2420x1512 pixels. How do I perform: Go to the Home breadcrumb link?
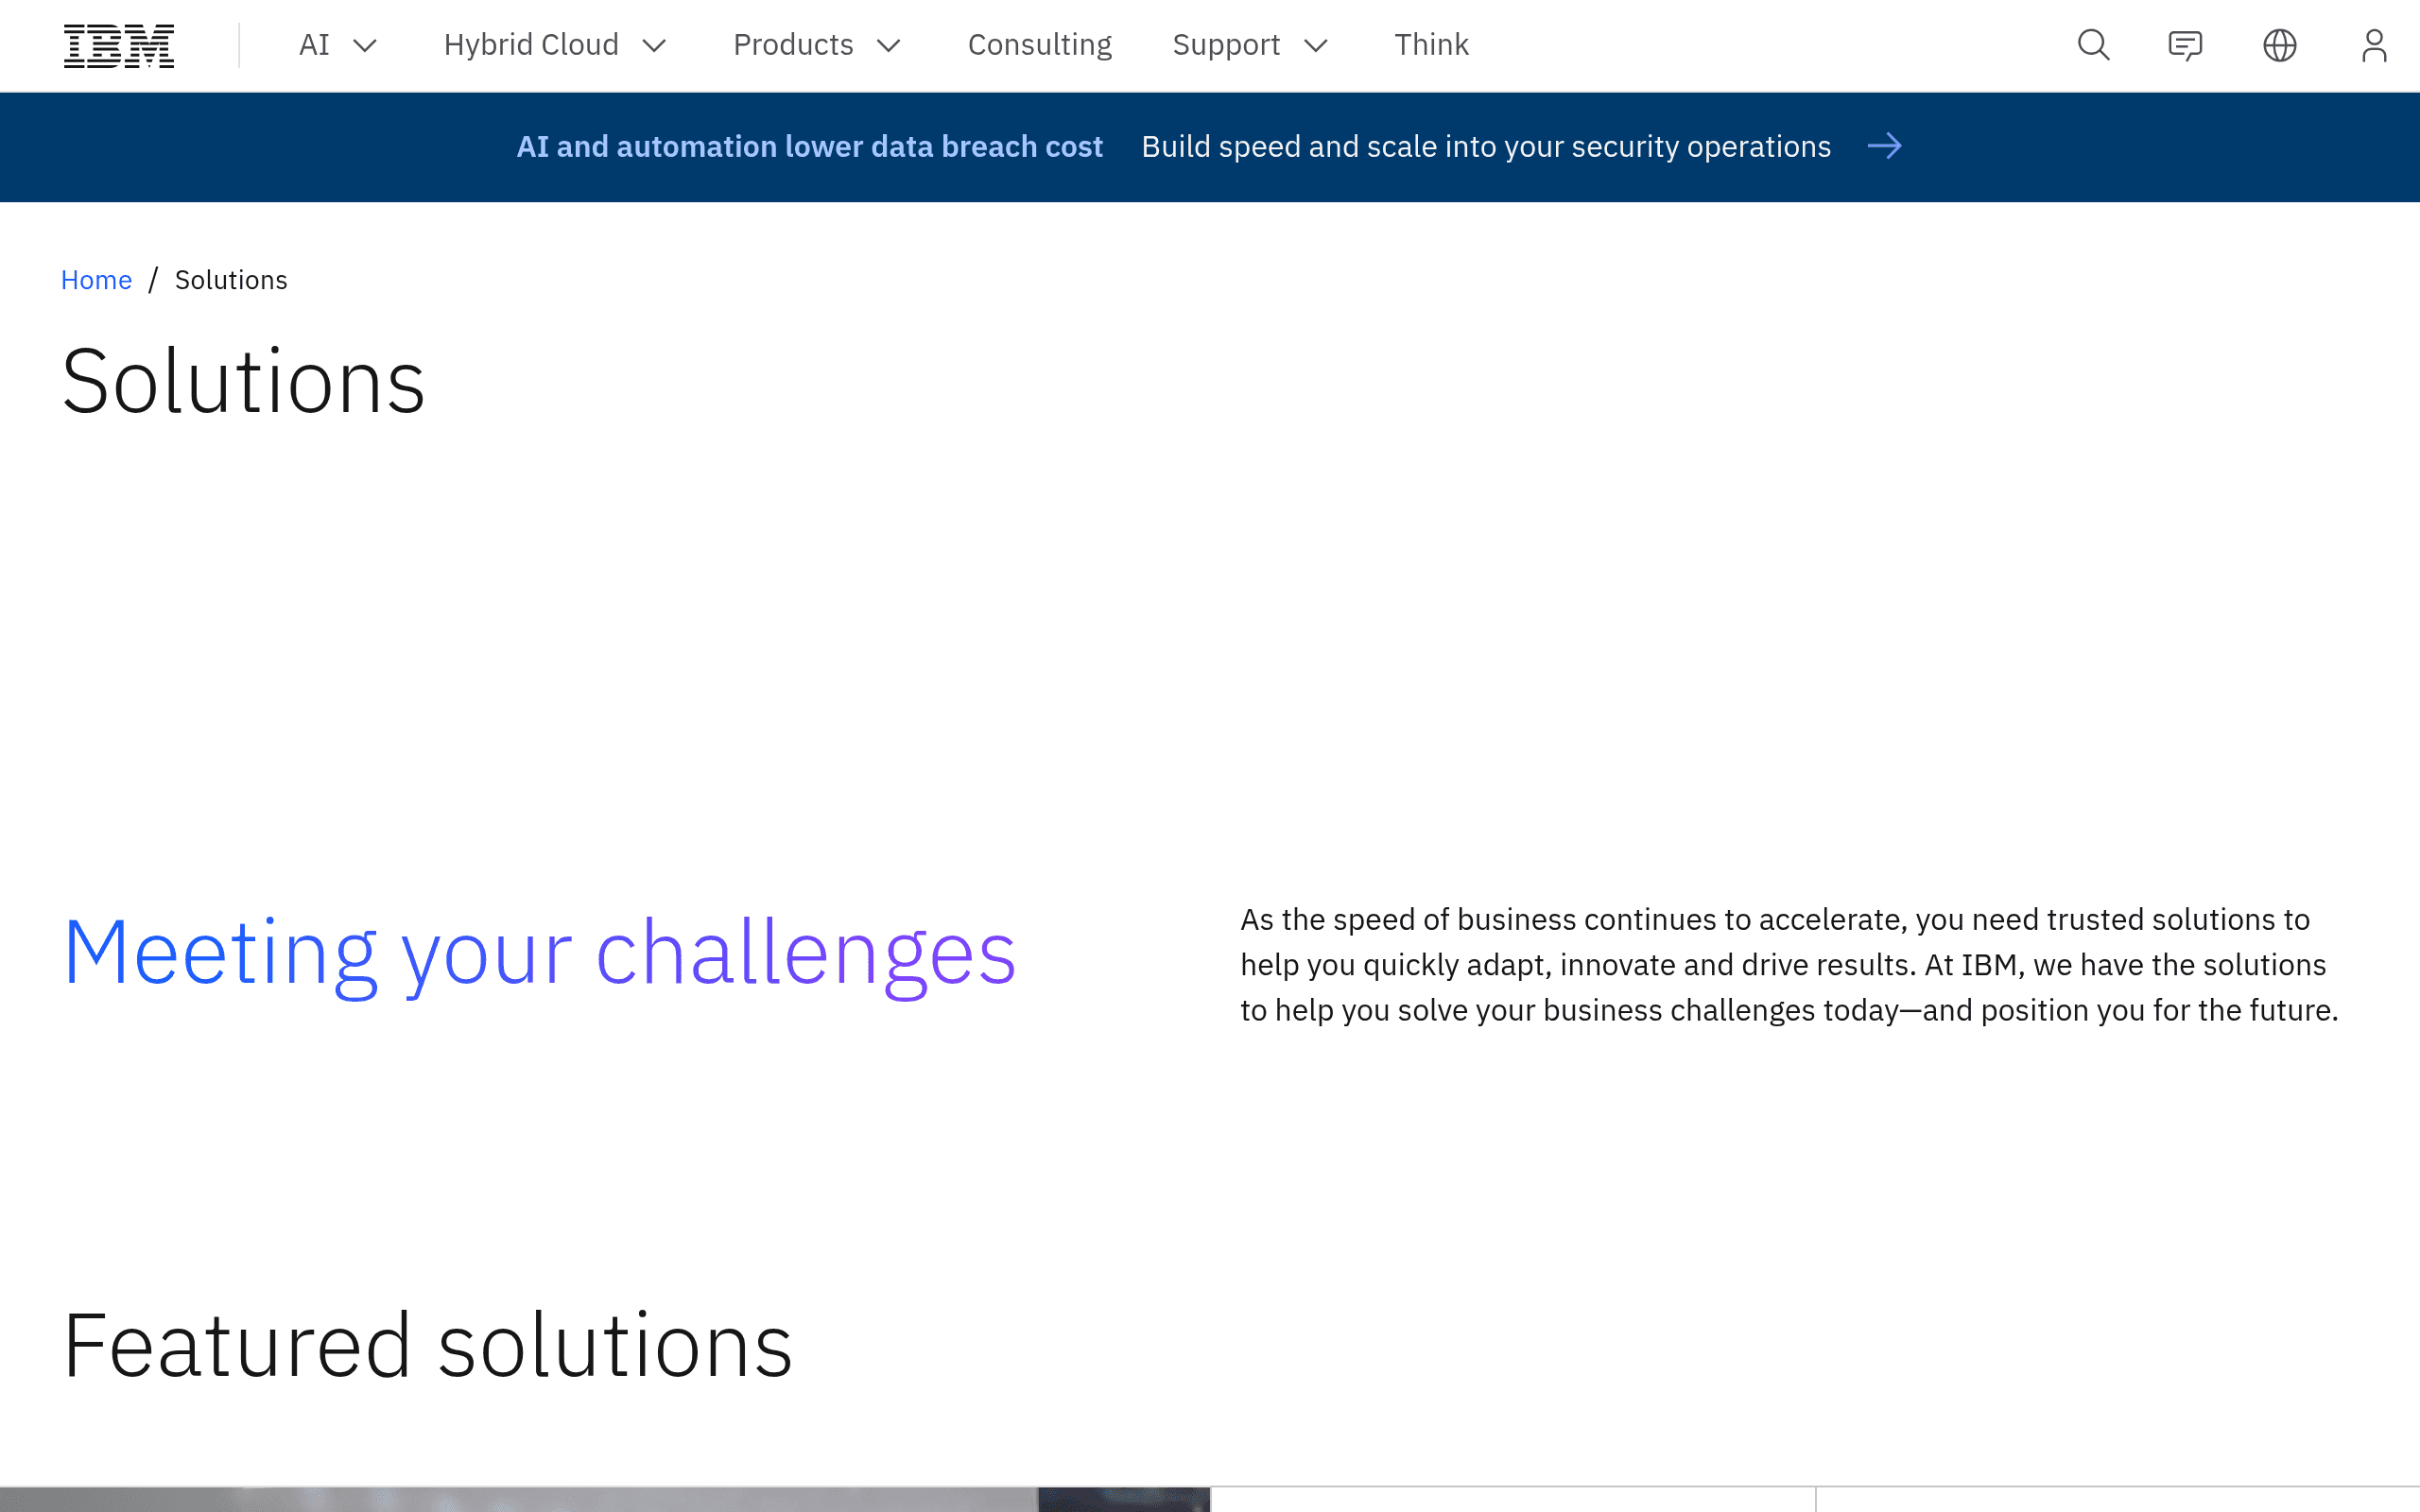pyautogui.click(x=96, y=280)
